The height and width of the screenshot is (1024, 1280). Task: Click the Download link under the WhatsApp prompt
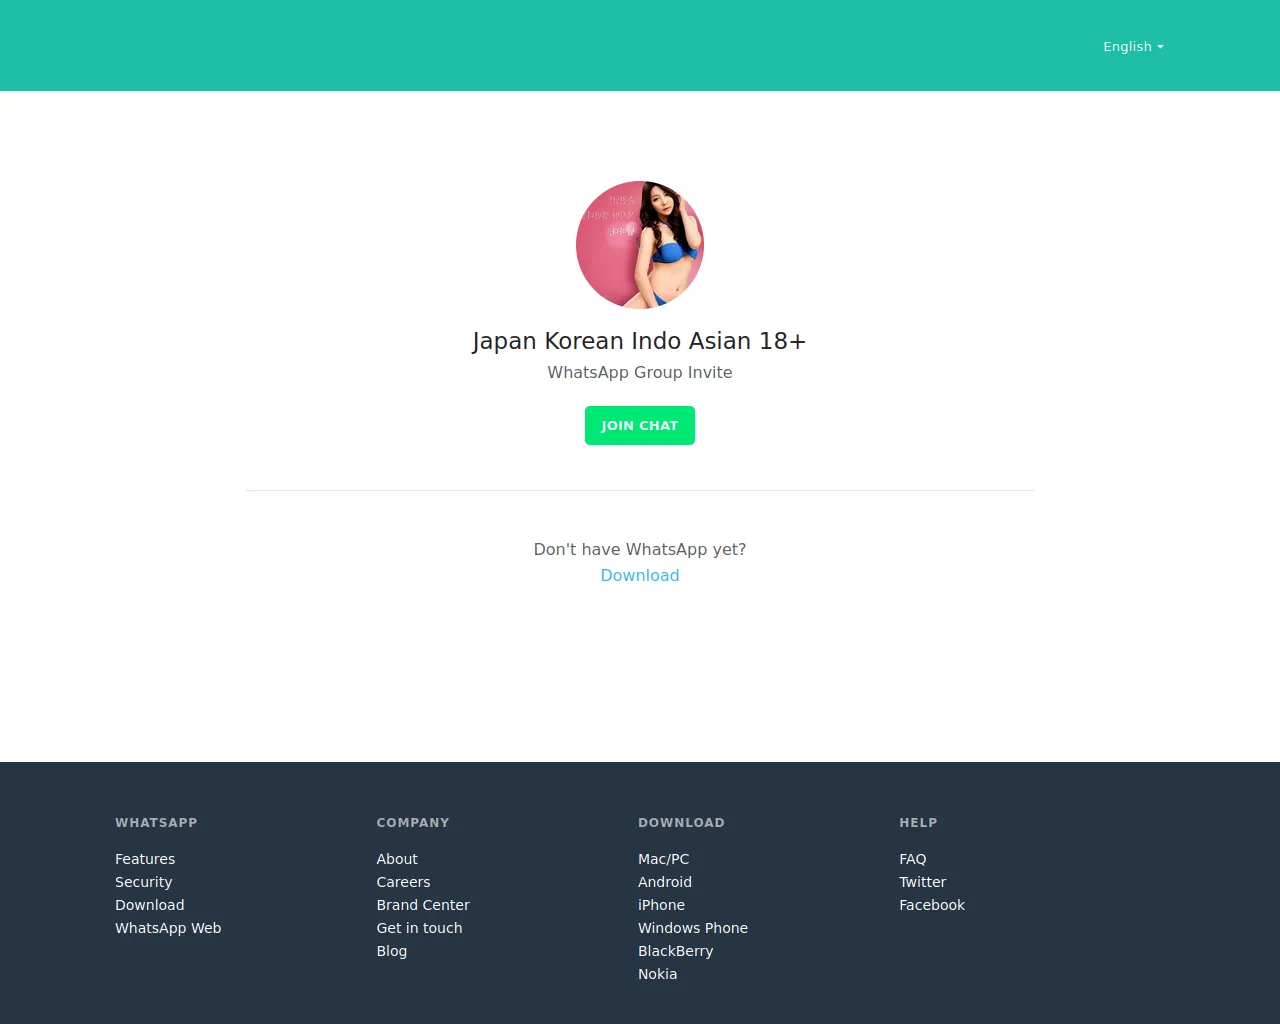640,576
